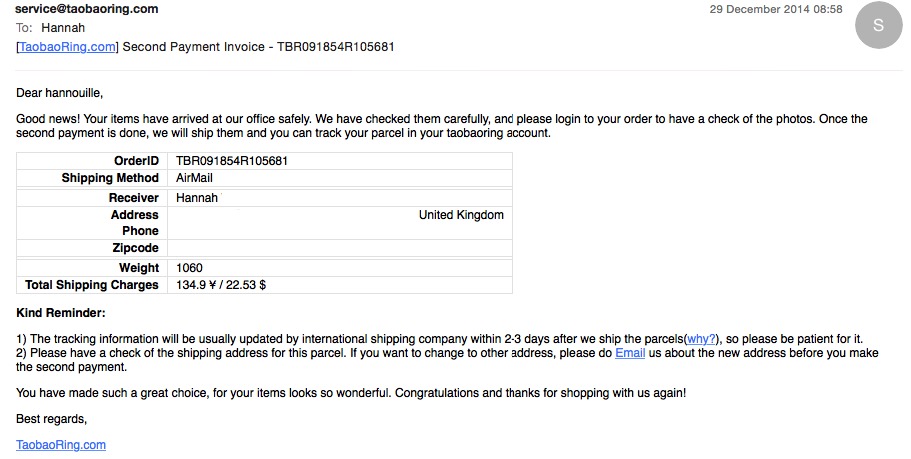Click the recipient name Hannah in To field

tap(63, 27)
